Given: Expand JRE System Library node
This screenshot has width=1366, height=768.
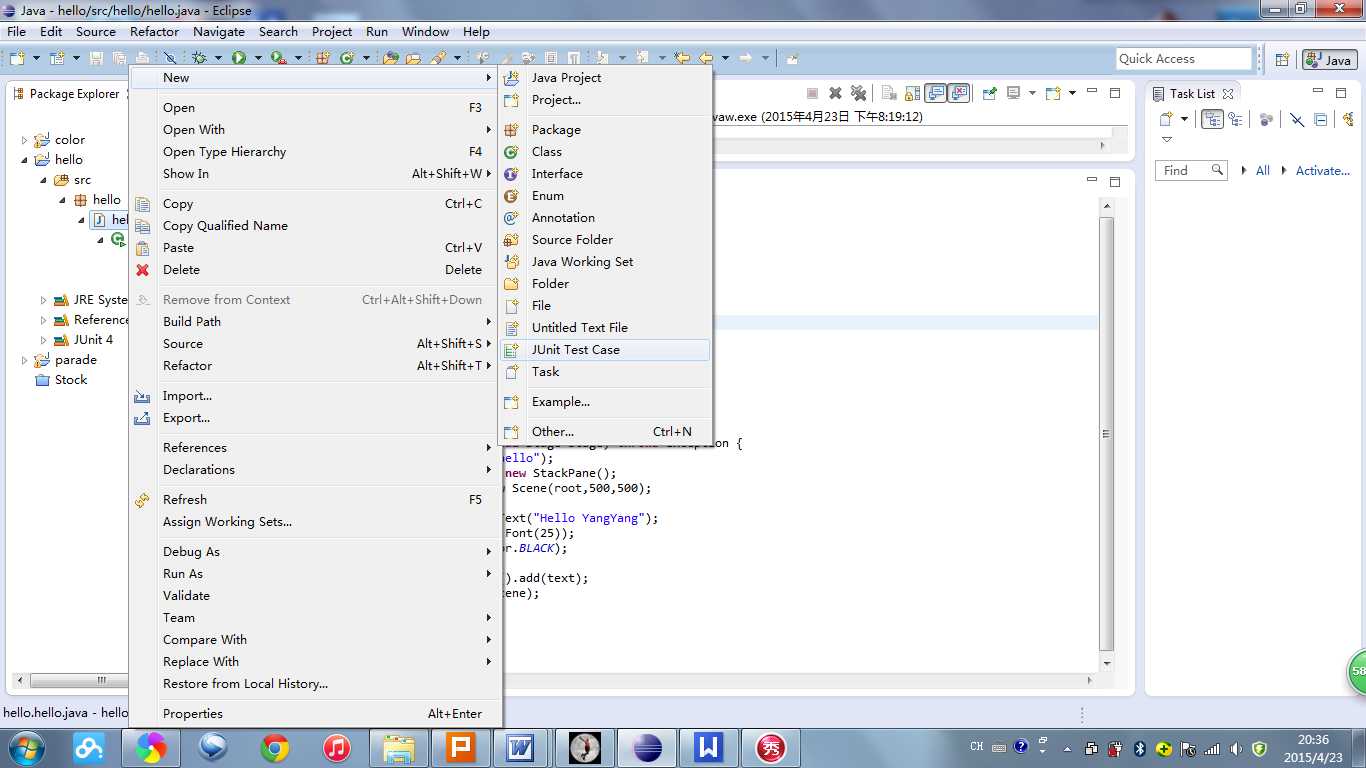Looking at the screenshot, I should point(44,300).
